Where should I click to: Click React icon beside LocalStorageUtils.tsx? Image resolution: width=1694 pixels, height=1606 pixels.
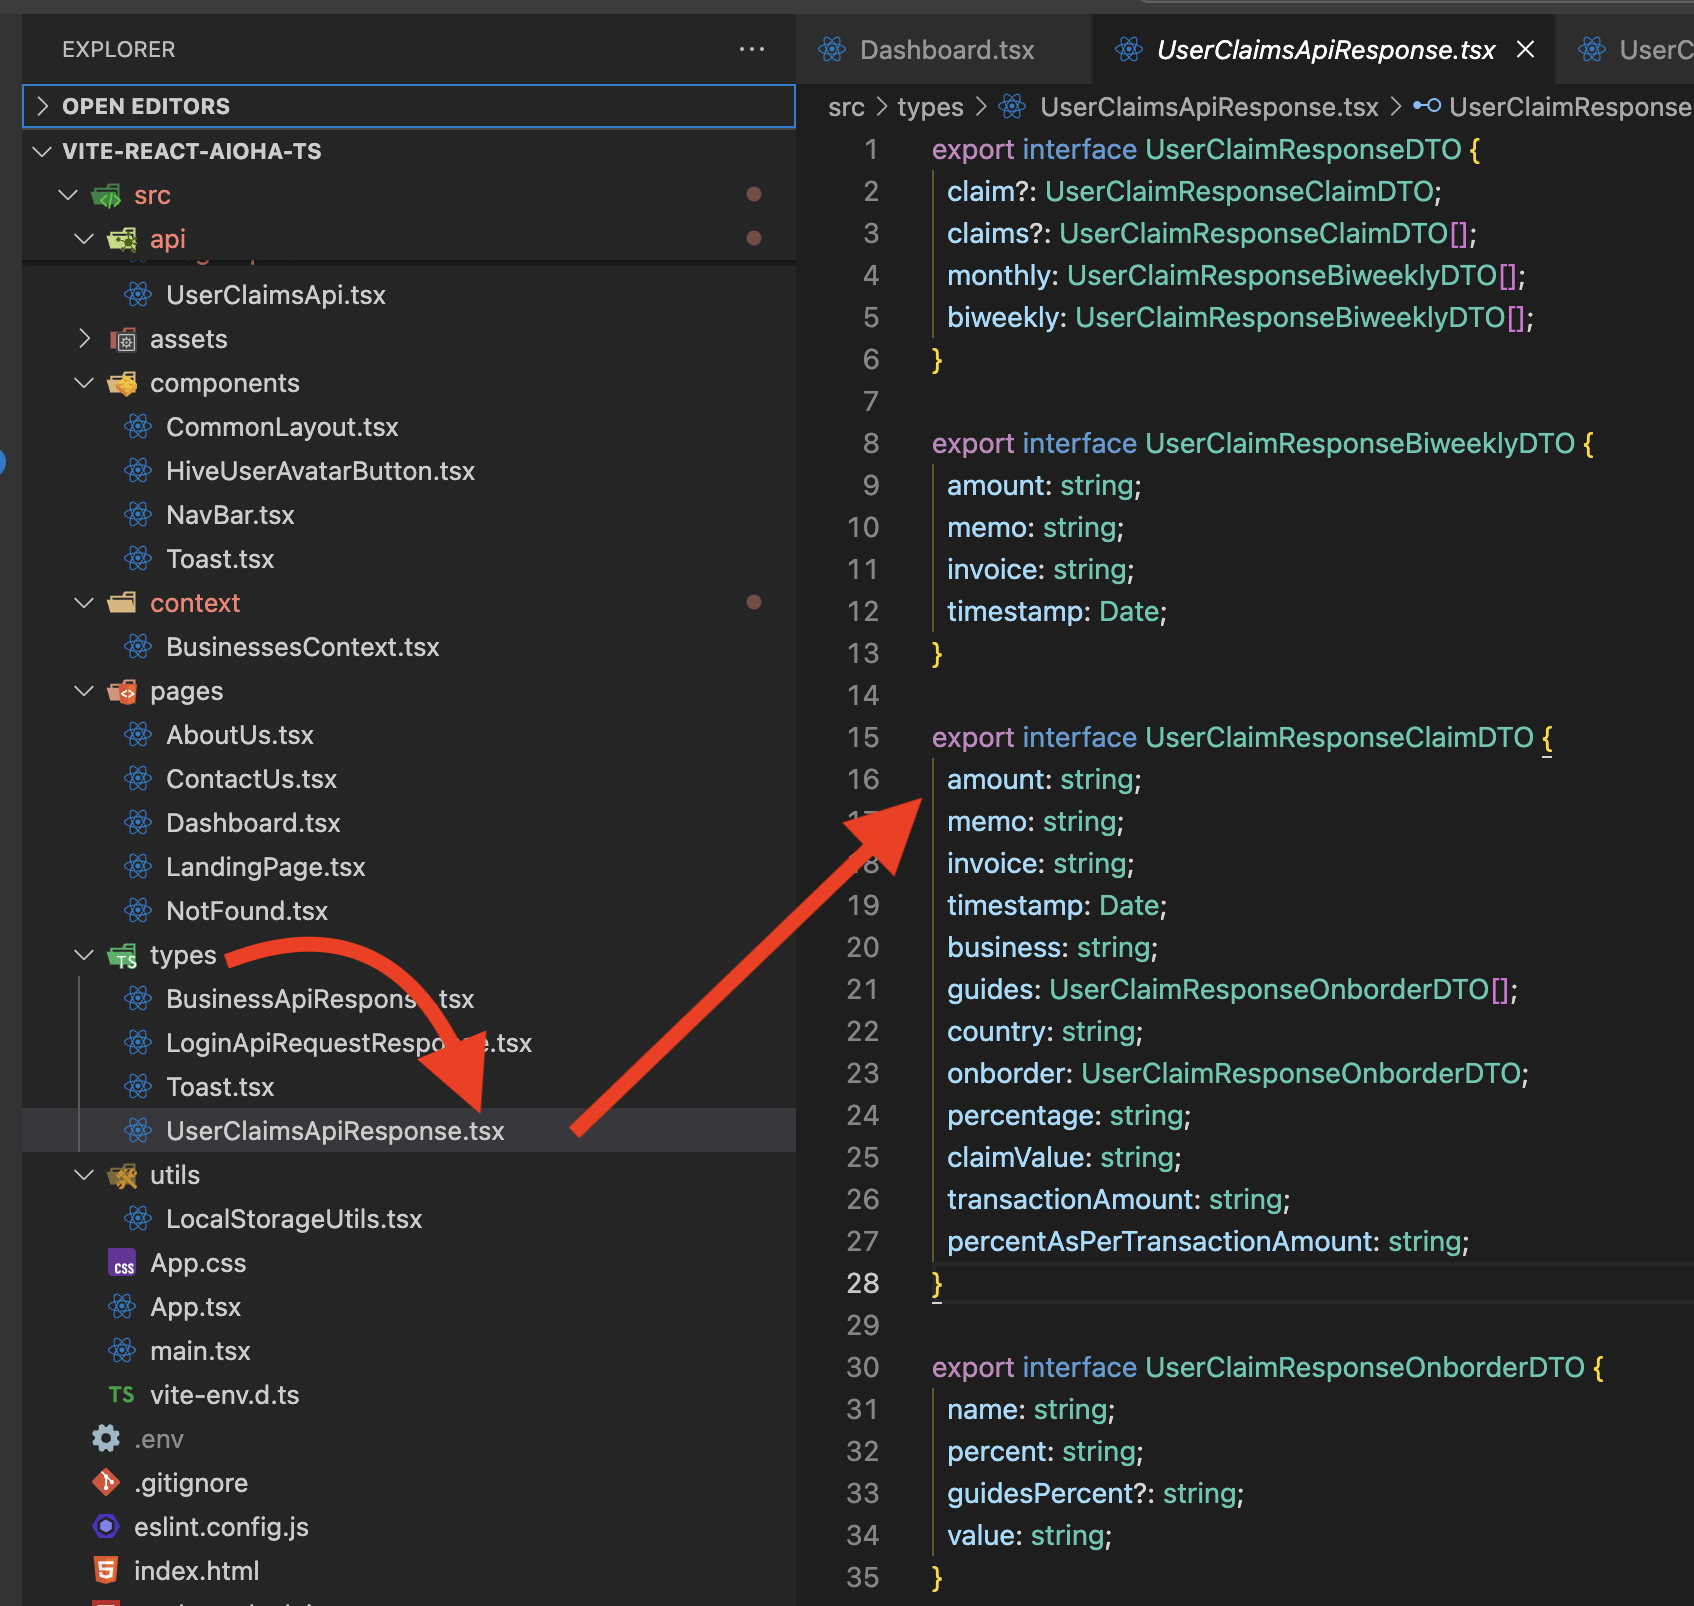point(138,1219)
